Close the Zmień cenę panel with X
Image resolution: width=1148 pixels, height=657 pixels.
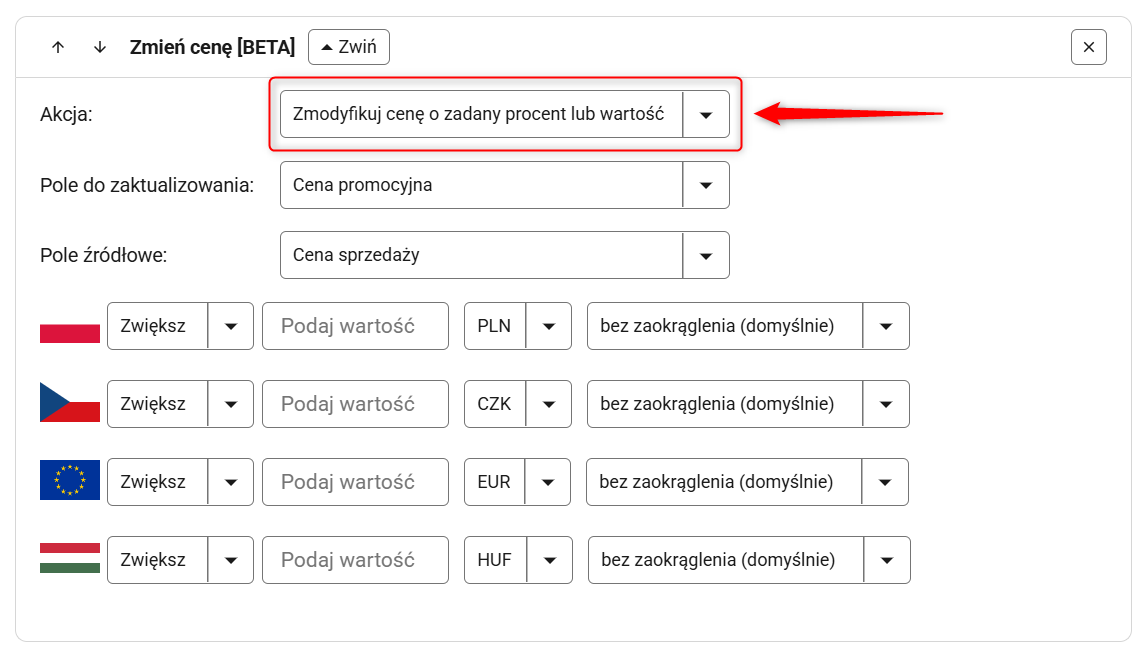point(1088,47)
